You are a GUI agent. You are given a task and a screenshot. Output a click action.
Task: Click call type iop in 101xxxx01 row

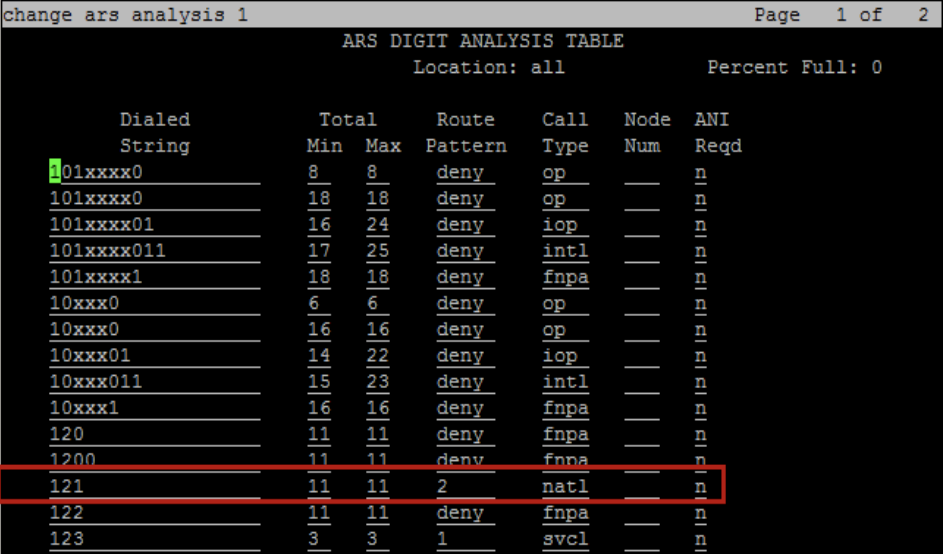[x=565, y=225]
